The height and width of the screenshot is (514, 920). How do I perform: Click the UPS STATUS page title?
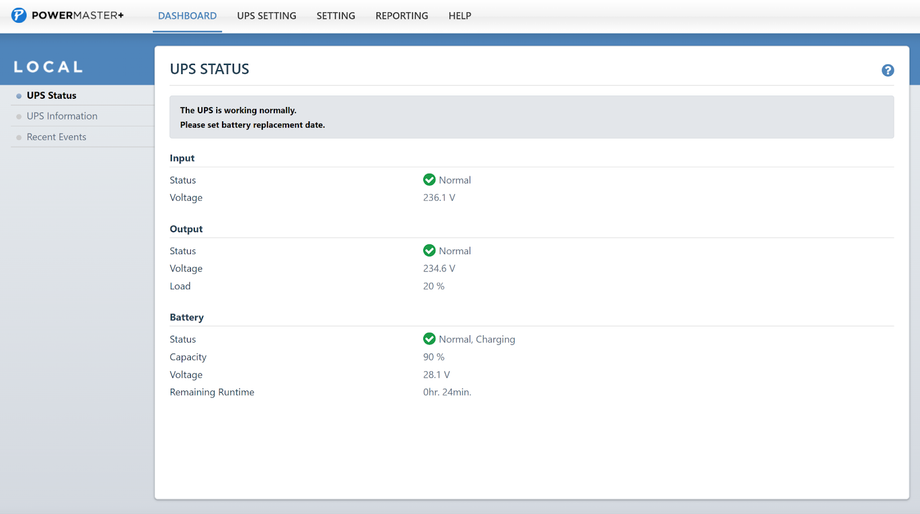209,69
